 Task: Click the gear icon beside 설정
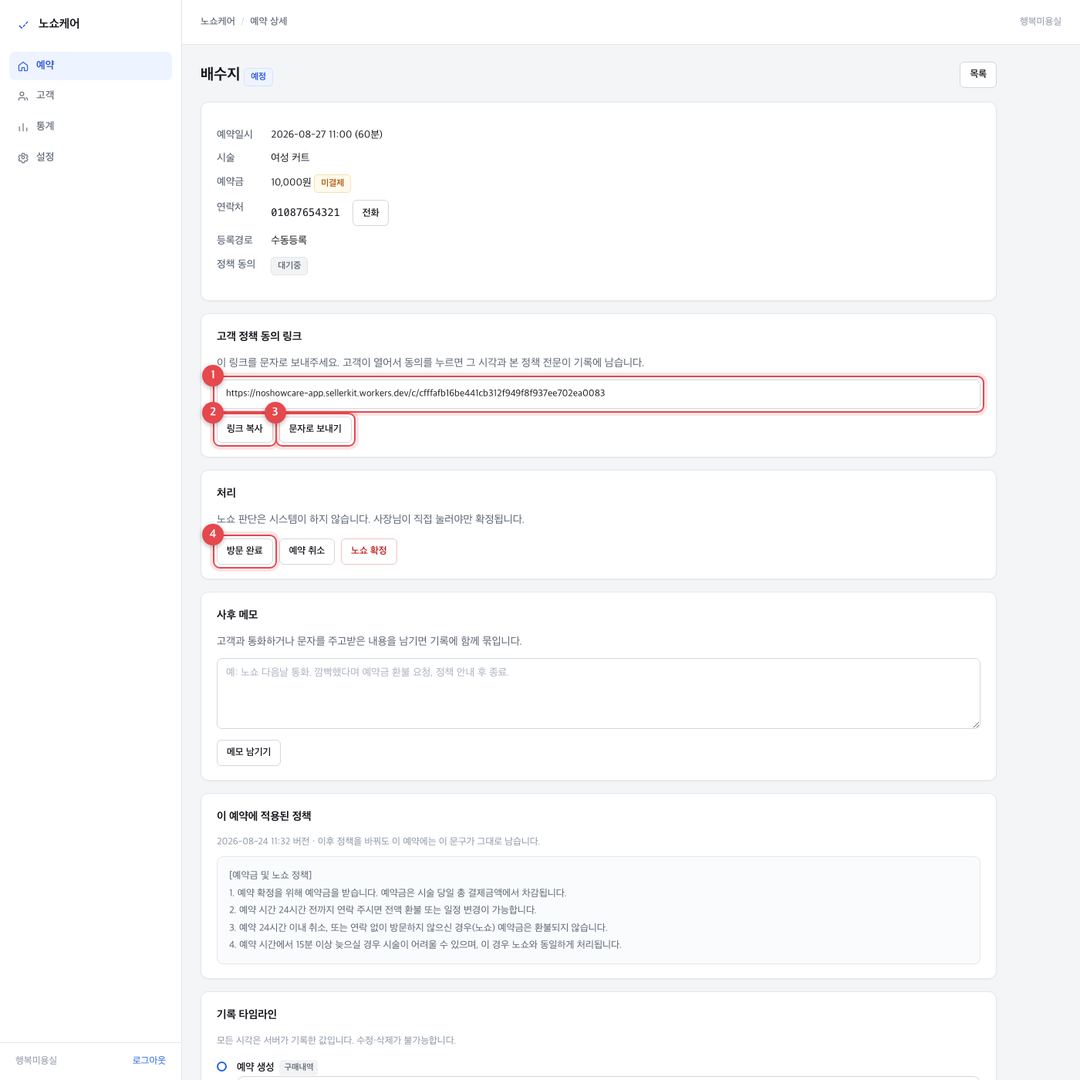23,158
